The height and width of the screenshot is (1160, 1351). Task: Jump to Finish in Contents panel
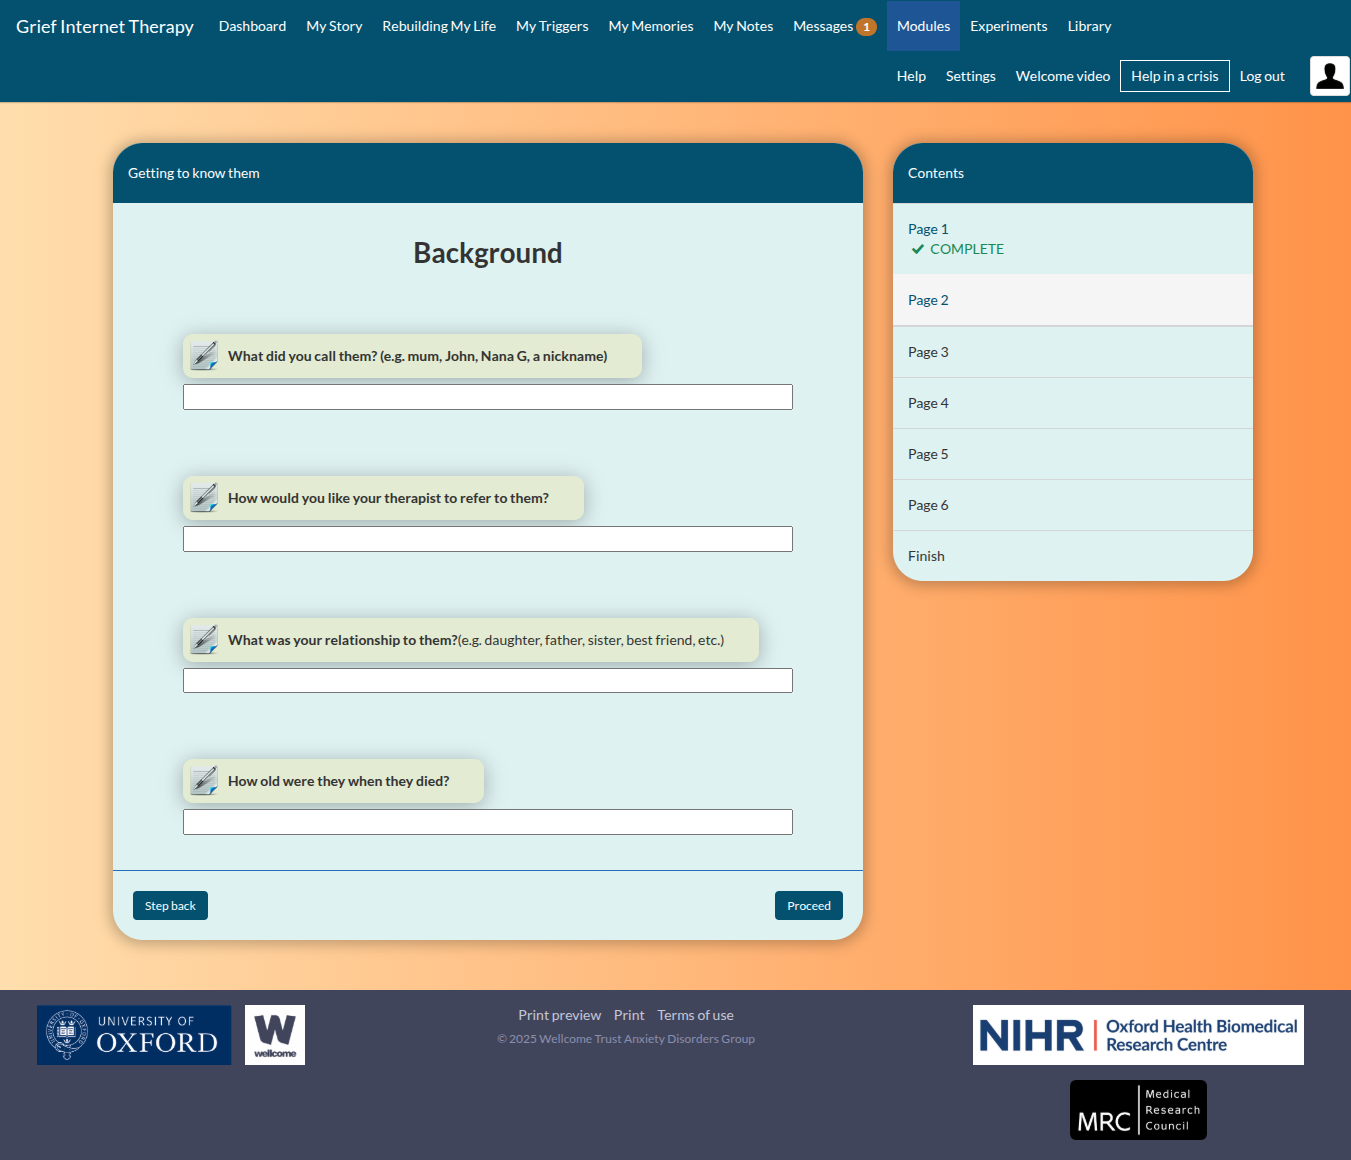tap(926, 556)
